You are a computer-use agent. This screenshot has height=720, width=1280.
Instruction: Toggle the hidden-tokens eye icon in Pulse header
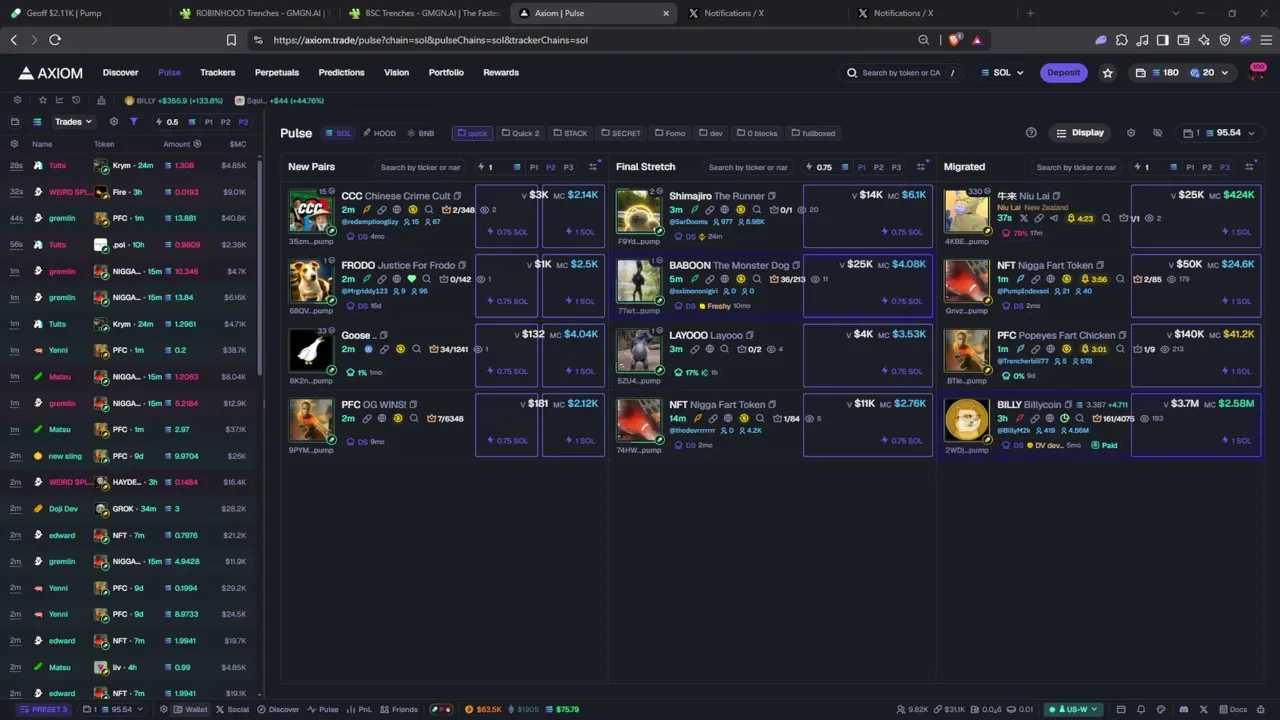[x=1157, y=133]
